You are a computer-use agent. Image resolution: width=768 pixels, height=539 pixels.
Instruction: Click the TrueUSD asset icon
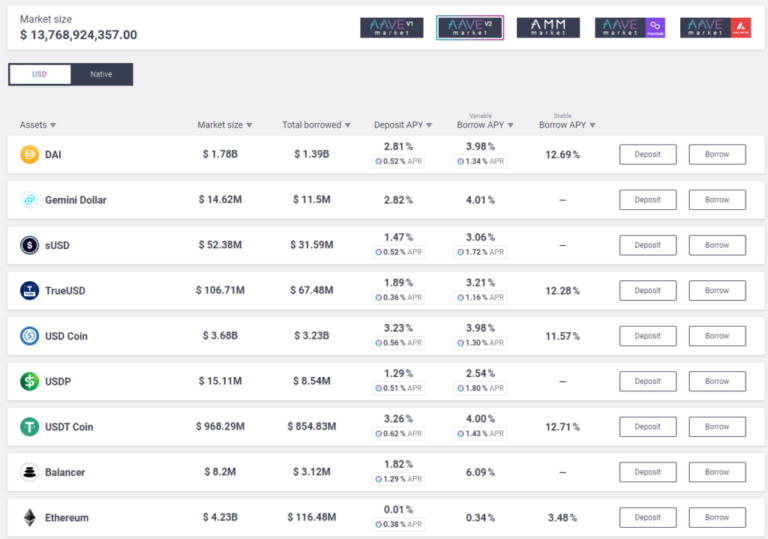(30, 291)
